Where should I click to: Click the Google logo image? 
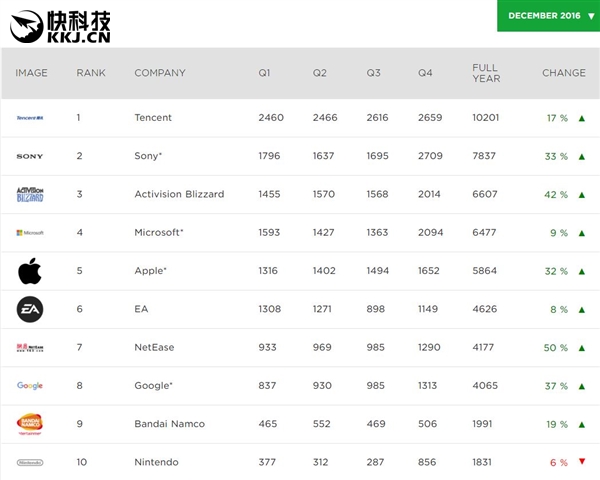(x=30, y=386)
